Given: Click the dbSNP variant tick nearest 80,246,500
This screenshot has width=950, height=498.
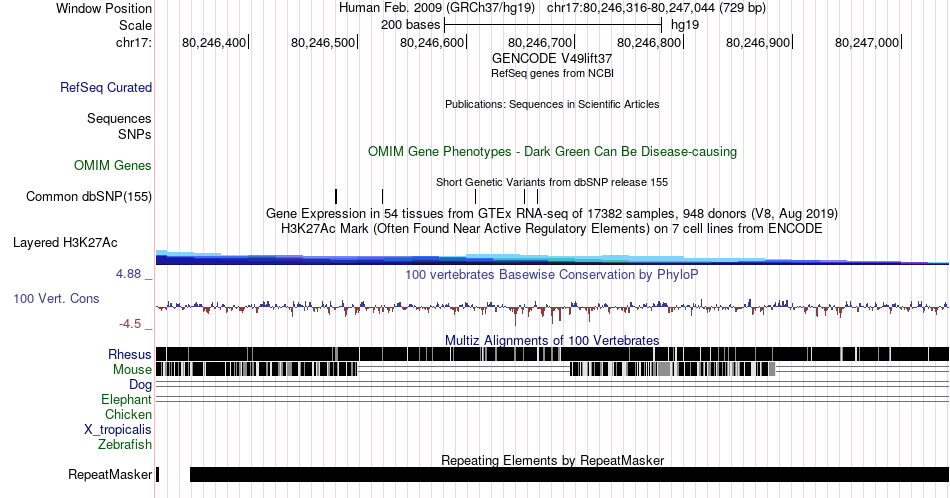Looking at the screenshot, I should [336, 196].
